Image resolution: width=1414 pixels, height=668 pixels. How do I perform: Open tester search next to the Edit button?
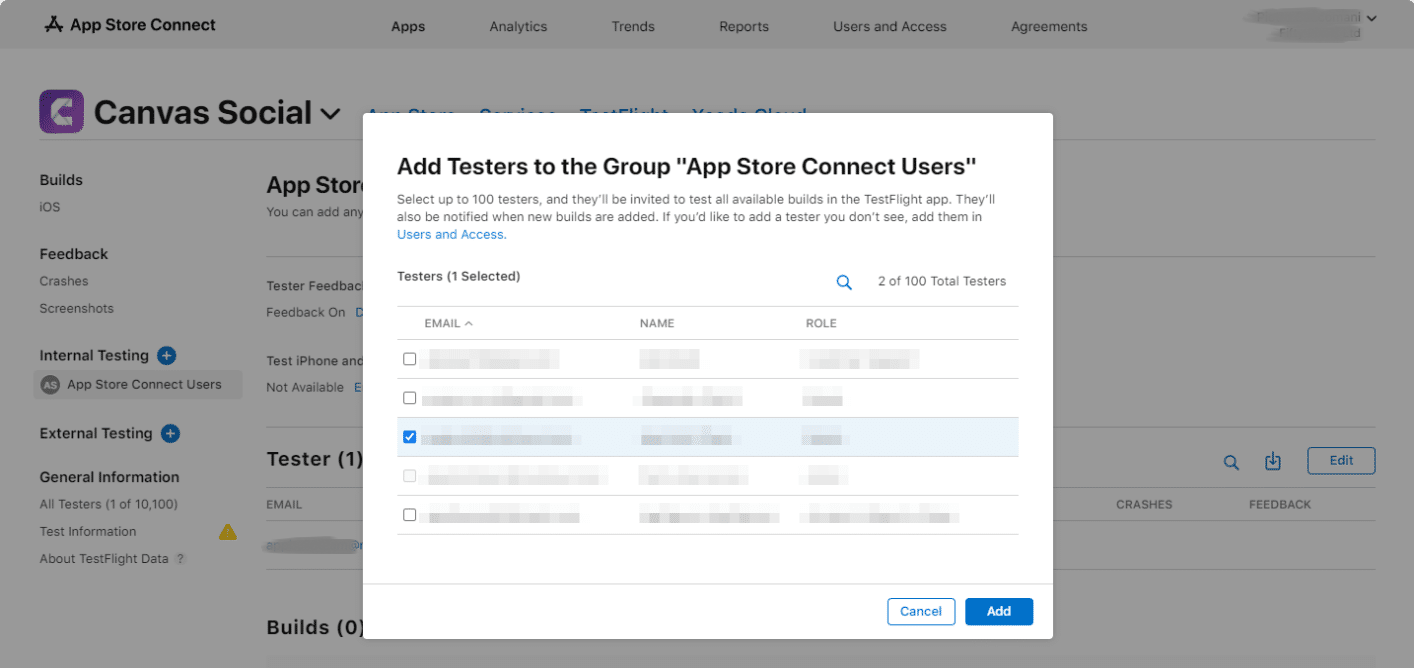(x=1231, y=462)
